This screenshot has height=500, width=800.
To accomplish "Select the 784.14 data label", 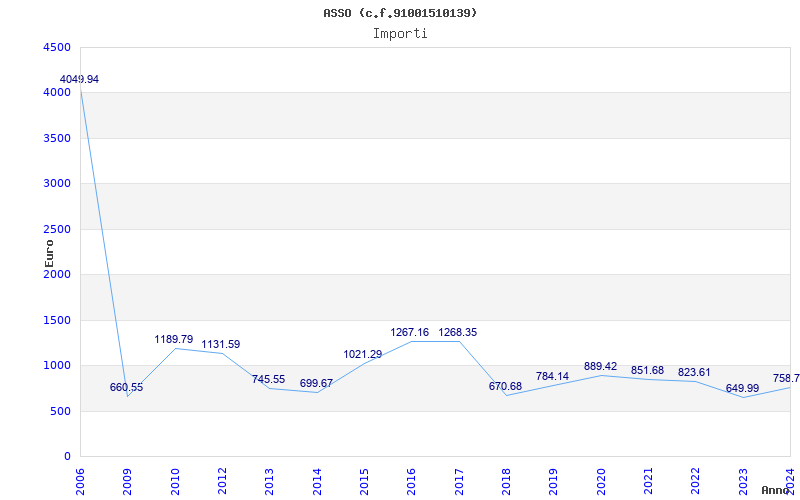I will click(553, 377).
